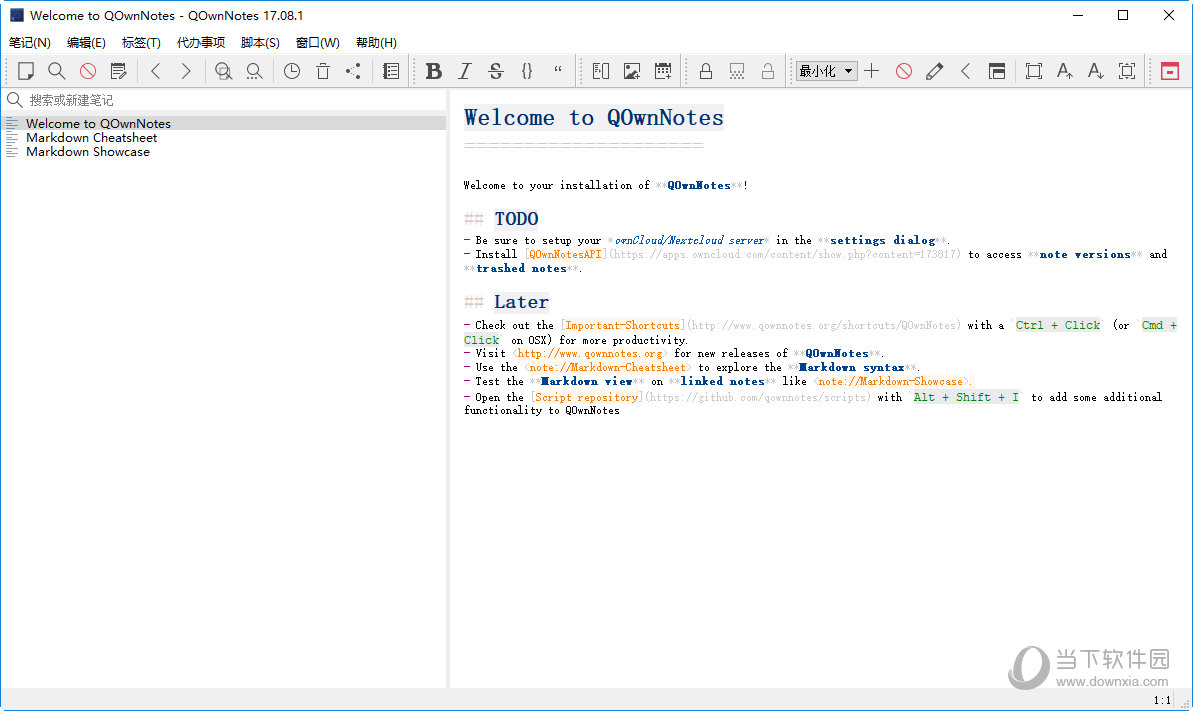
Task: Click the TODO heading in the editor
Action: pyautogui.click(x=517, y=219)
